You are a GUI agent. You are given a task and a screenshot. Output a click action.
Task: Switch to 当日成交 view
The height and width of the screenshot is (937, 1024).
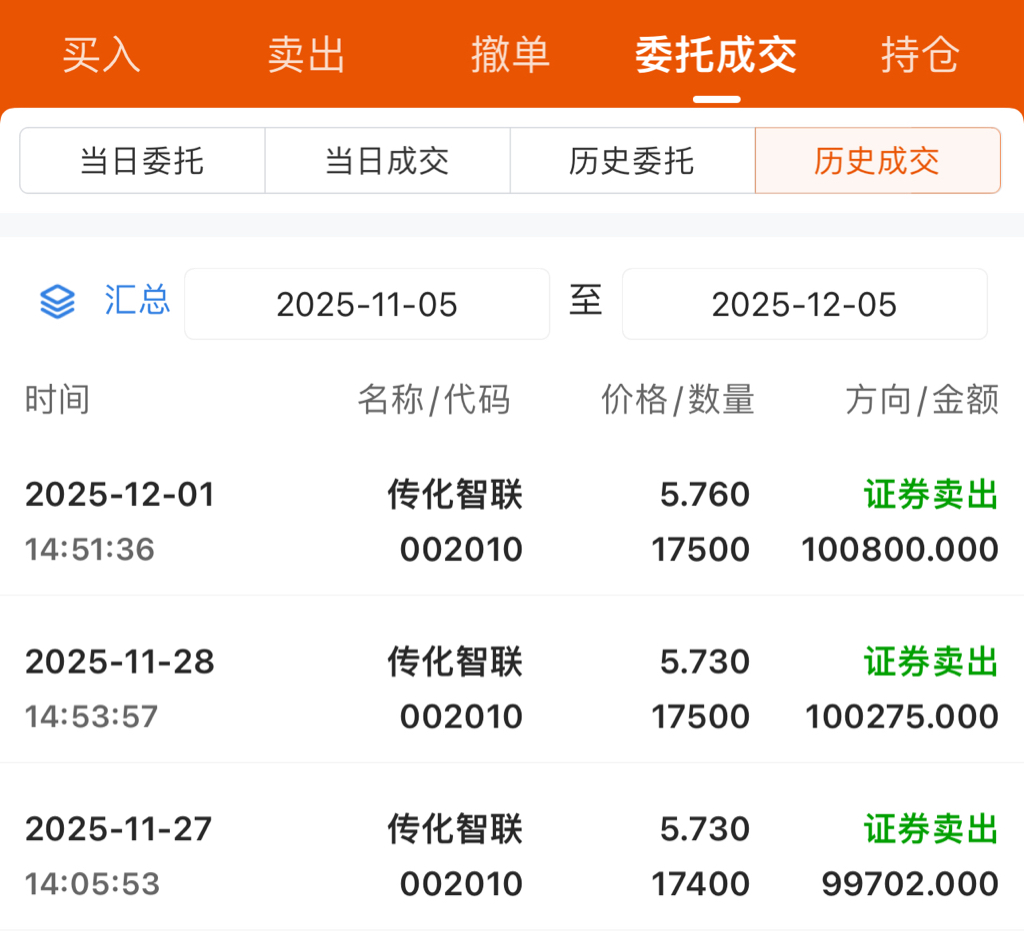point(387,160)
